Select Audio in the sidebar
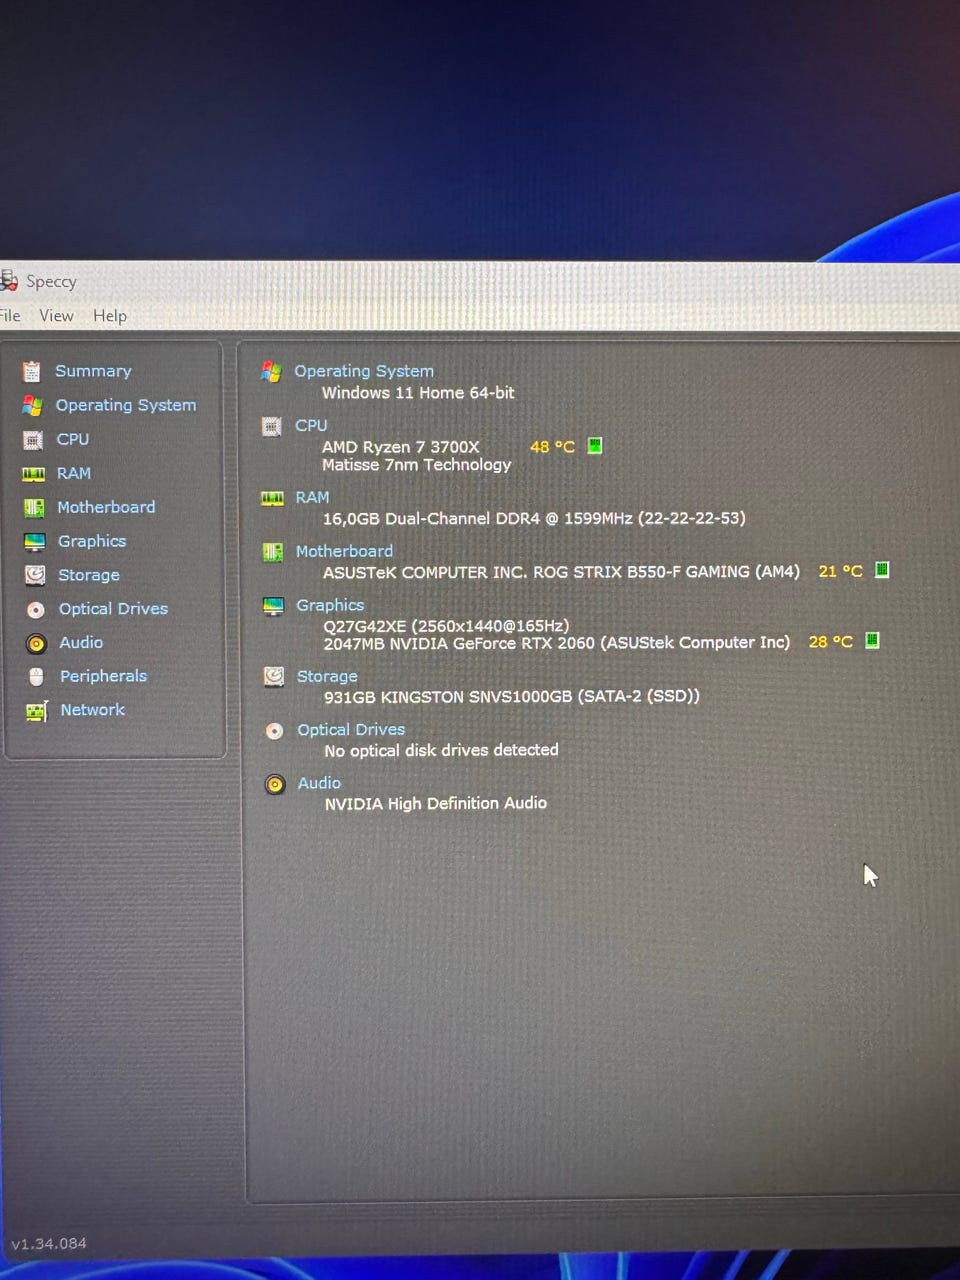960x1280 pixels. coord(81,643)
